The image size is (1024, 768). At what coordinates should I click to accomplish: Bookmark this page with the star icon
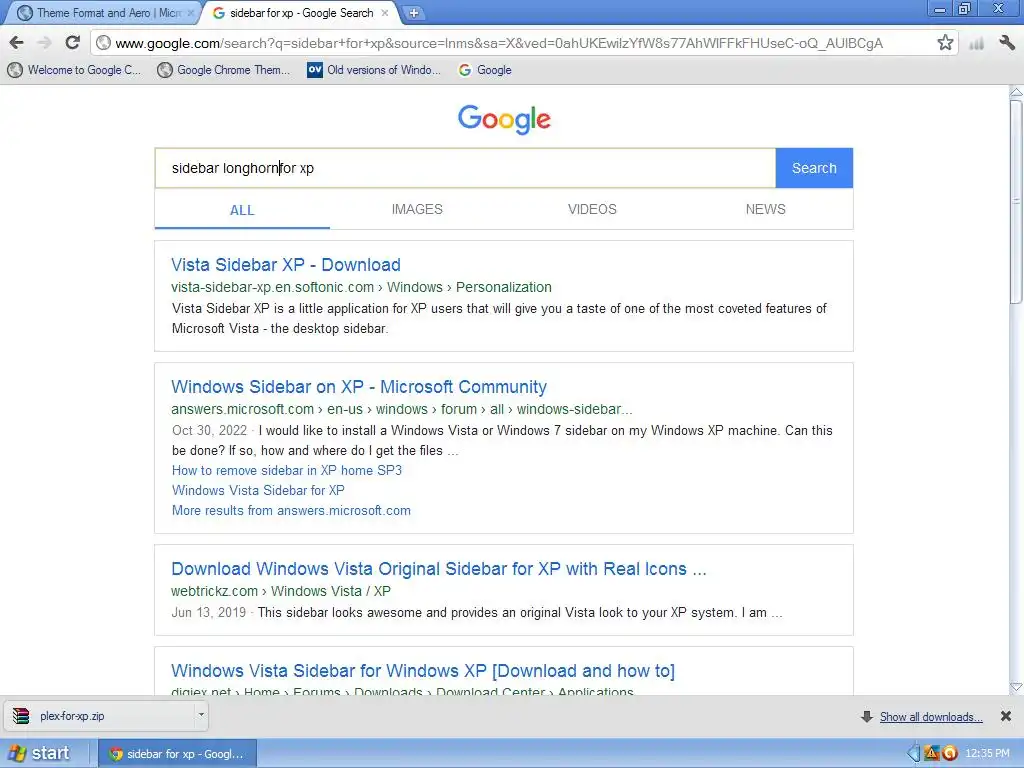(945, 43)
